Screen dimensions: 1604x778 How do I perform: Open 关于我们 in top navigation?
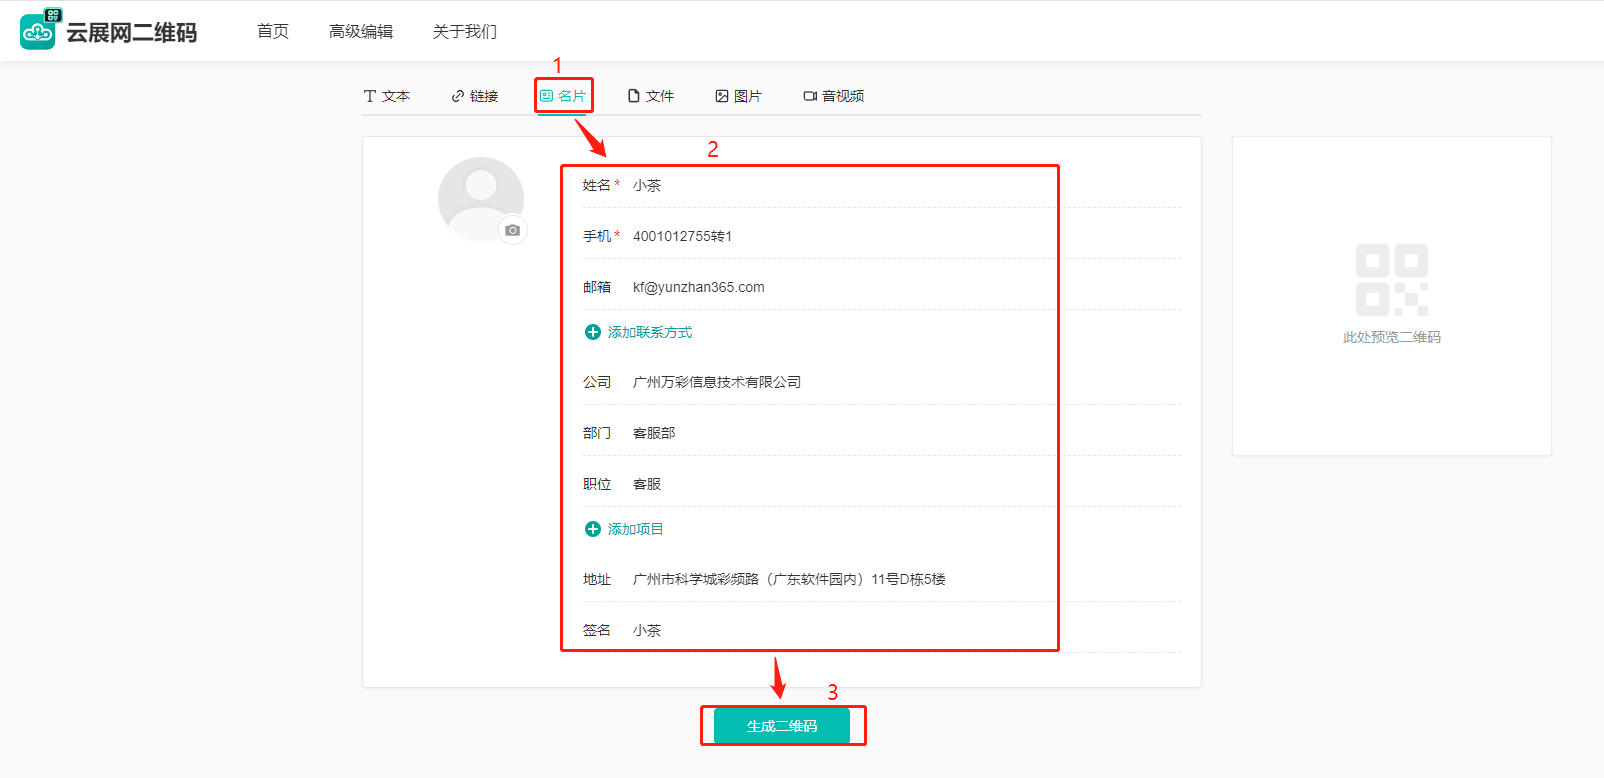tap(465, 31)
